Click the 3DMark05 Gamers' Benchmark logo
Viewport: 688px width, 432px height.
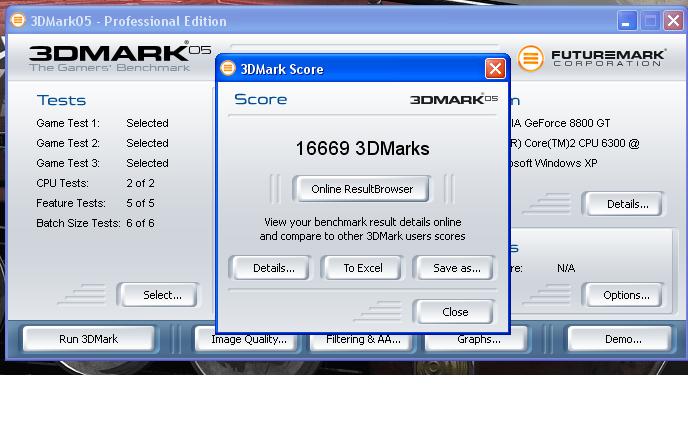point(110,57)
